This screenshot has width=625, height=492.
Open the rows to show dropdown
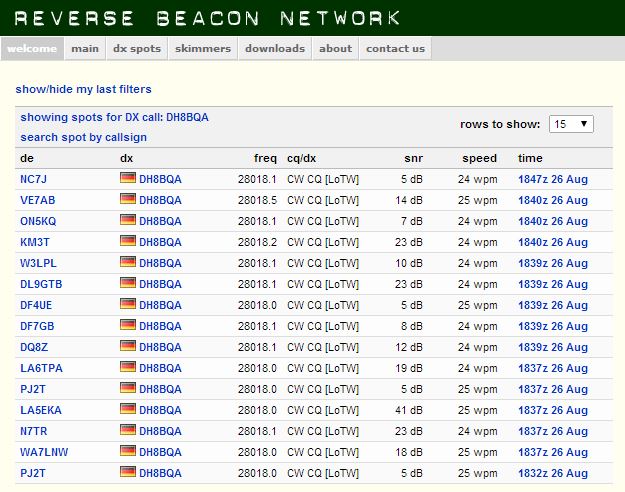571,124
